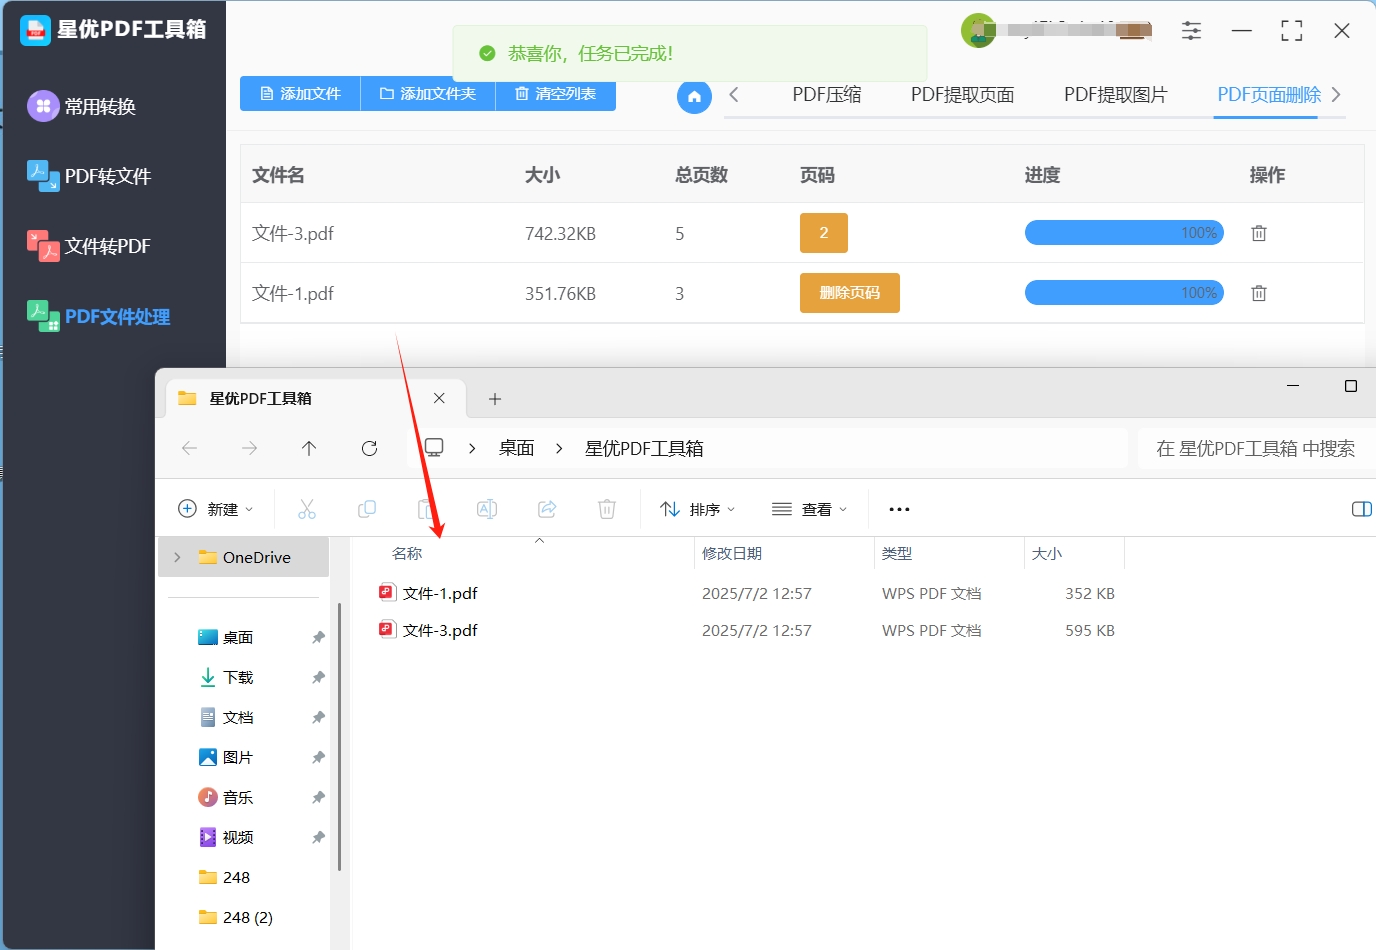Add a new Explorer tab
This screenshot has width=1376, height=950.
pyautogui.click(x=495, y=399)
